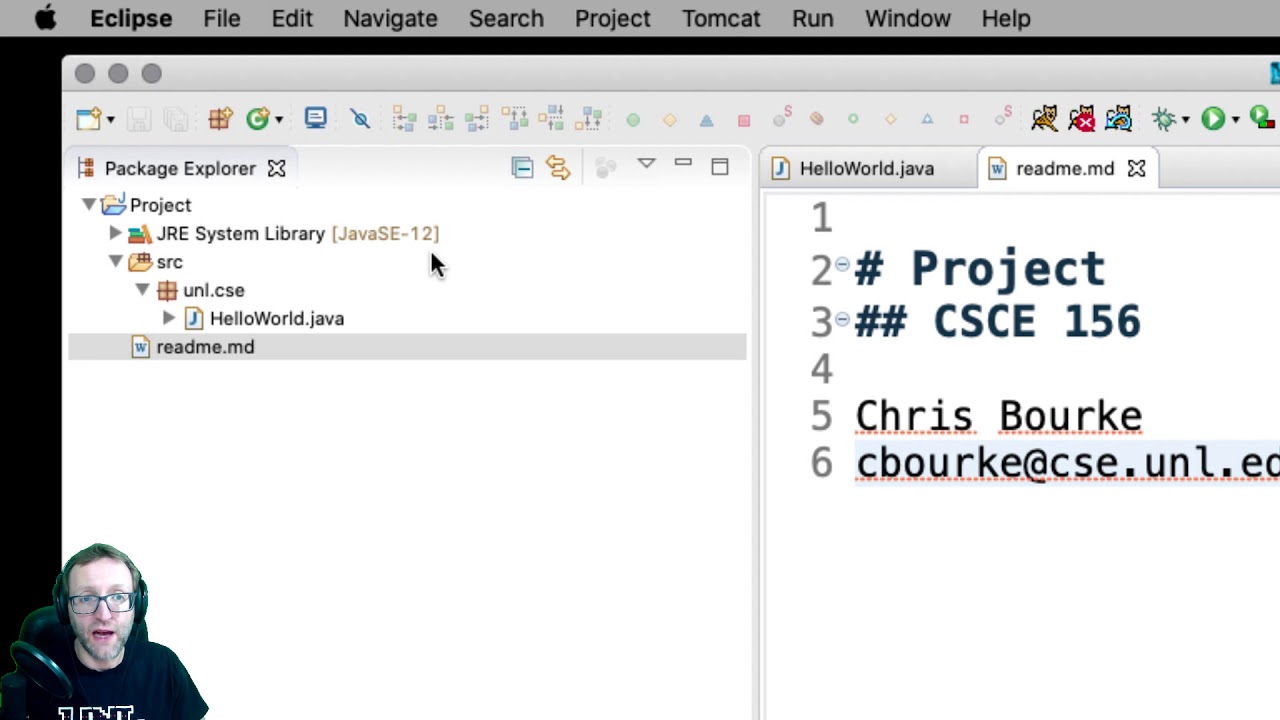Viewport: 1280px width, 720px height.
Task: Minimize the Package Explorer view
Action: [683, 163]
